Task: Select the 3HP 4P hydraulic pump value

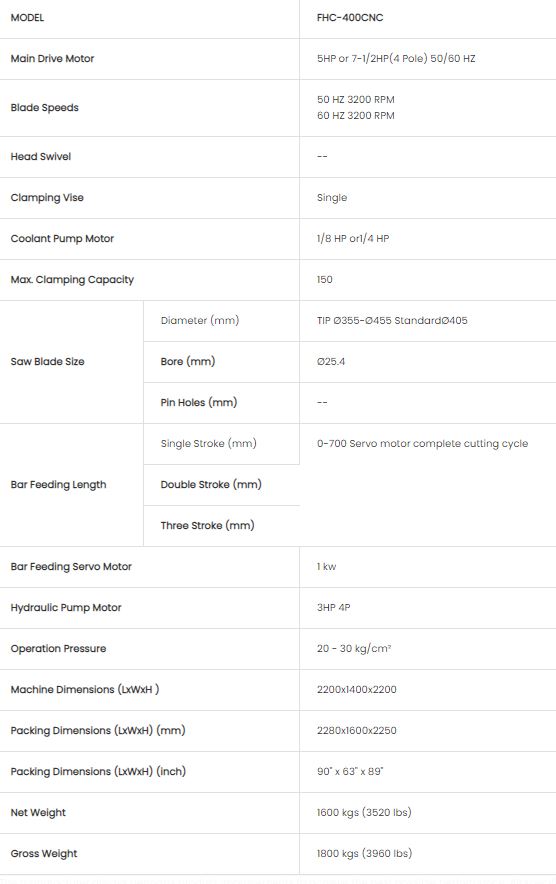Action: click(333, 608)
